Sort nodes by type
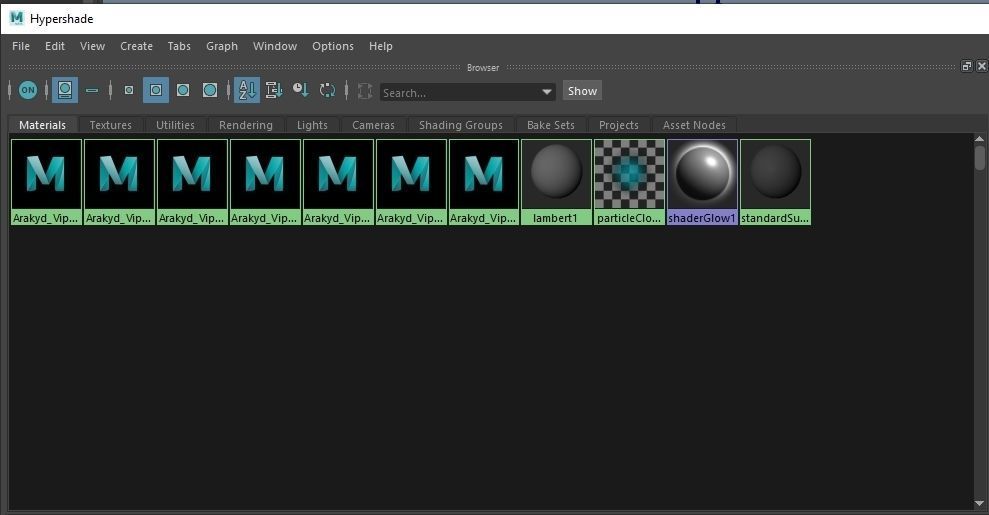The width and height of the screenshot is (989, 515). pyautogui.click(x=274, y=90)
